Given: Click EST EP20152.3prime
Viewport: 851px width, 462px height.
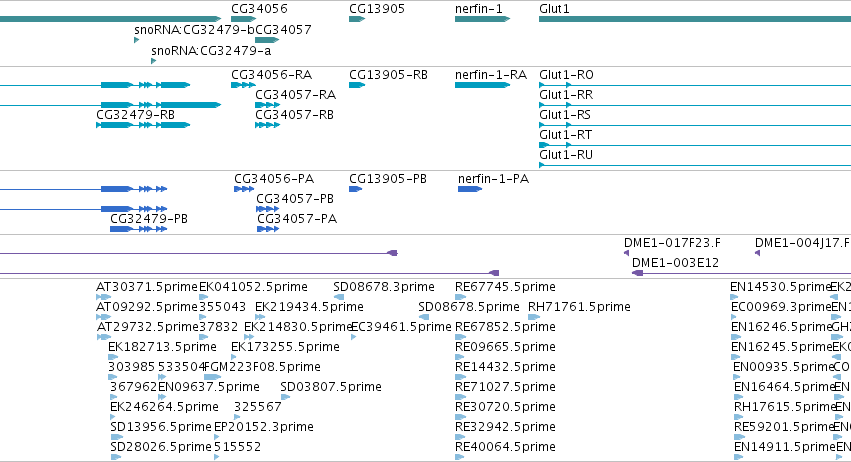Looking at the screenshot, I should click(x=264, y=428).
